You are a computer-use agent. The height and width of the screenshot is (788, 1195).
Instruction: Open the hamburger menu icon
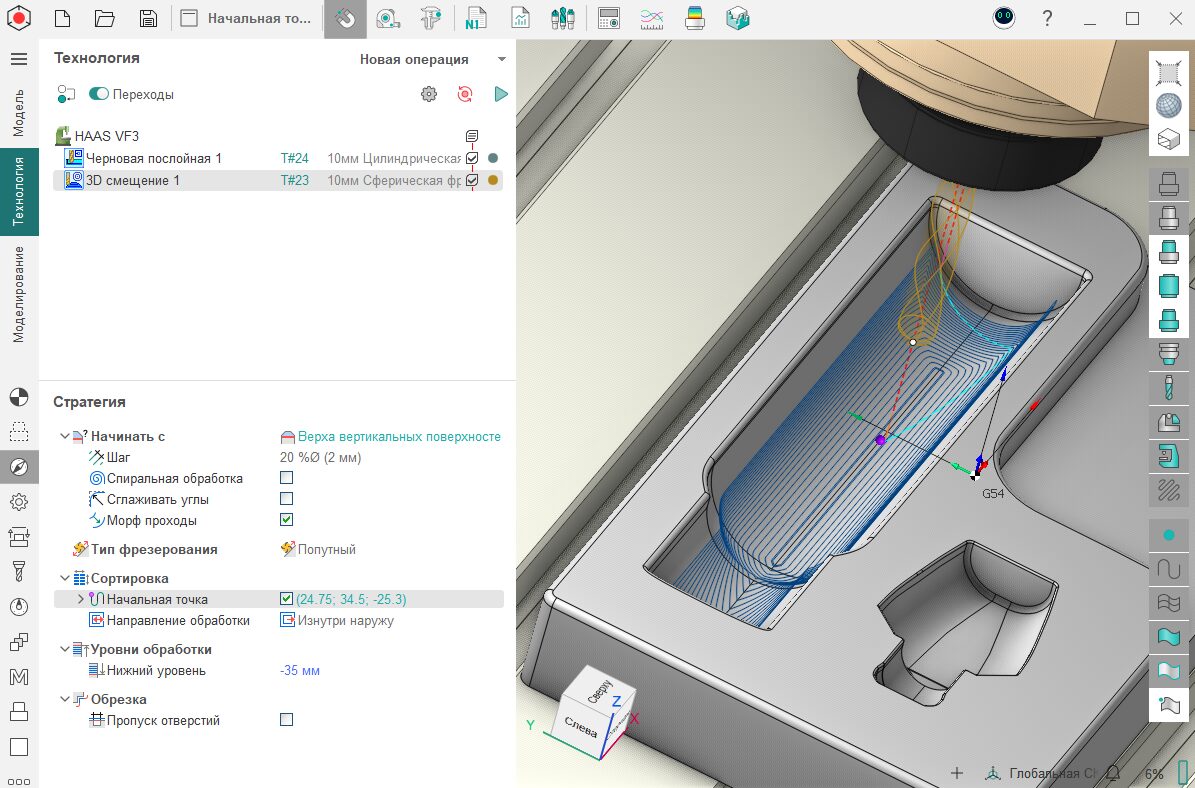18,59
